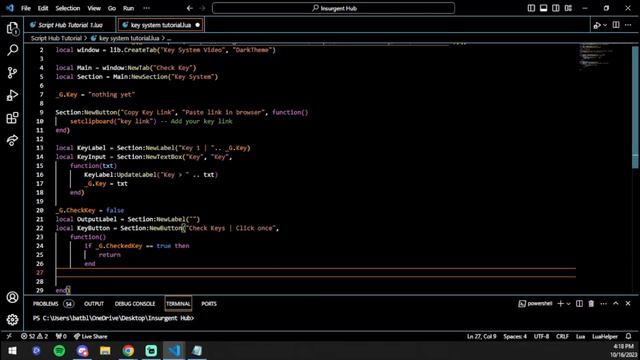Viewport: 640px width, 360px height.
Task: Open the Run menu
Action: pos(129,8)
